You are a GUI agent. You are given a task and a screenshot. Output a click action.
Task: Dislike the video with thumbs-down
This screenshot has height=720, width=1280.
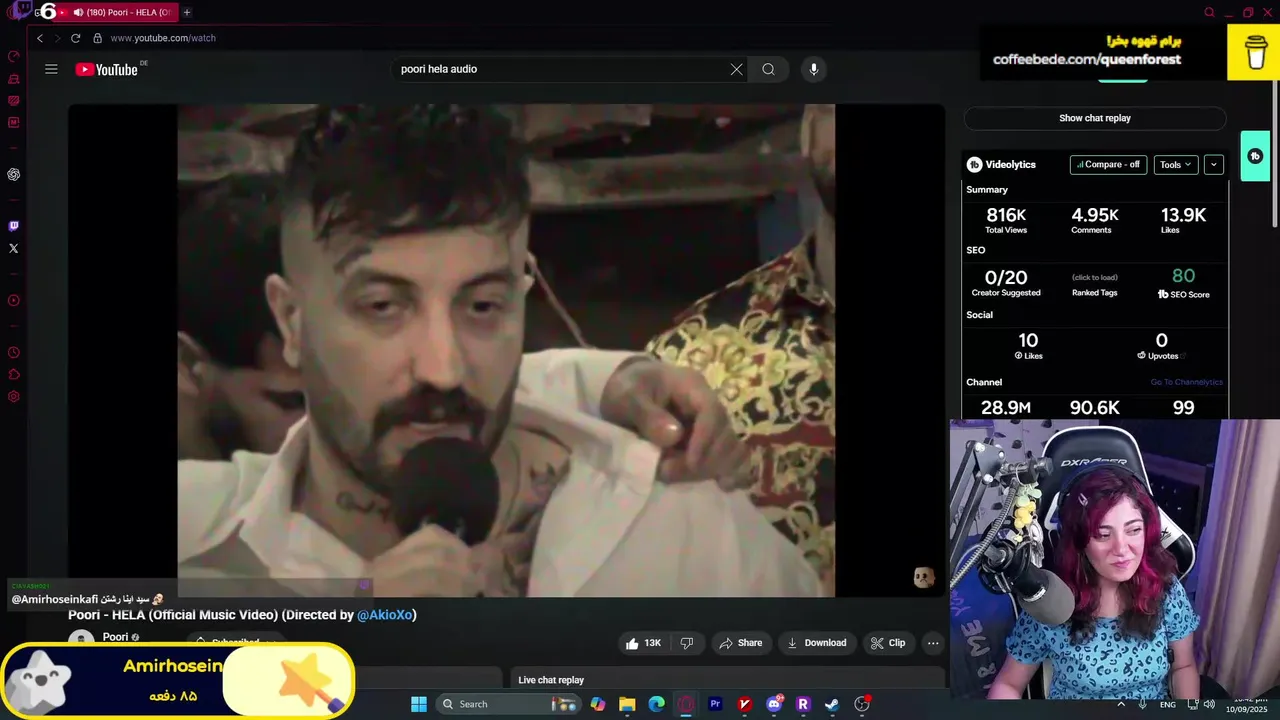point(686,643)
